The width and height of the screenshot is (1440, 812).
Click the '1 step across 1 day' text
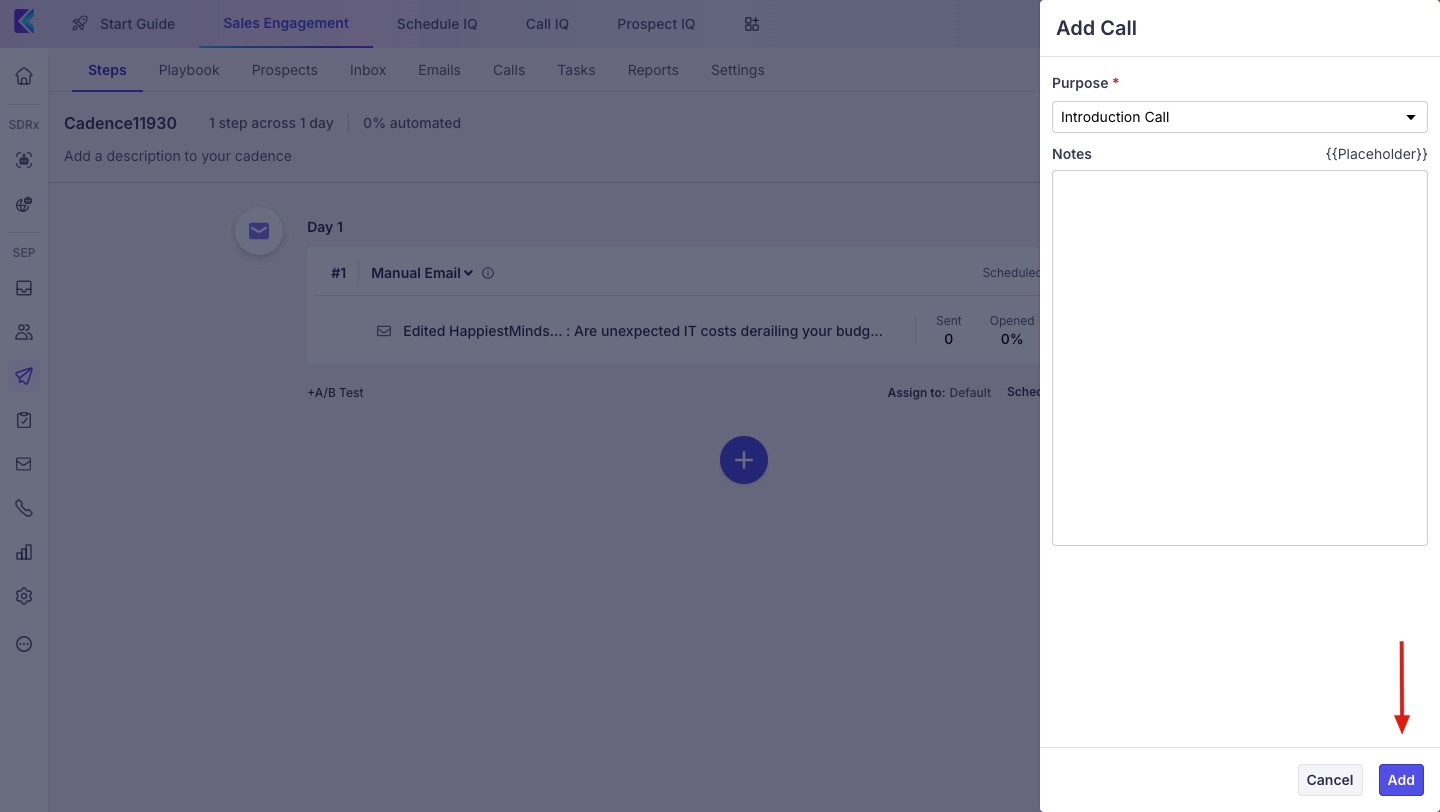pos(271,123)
